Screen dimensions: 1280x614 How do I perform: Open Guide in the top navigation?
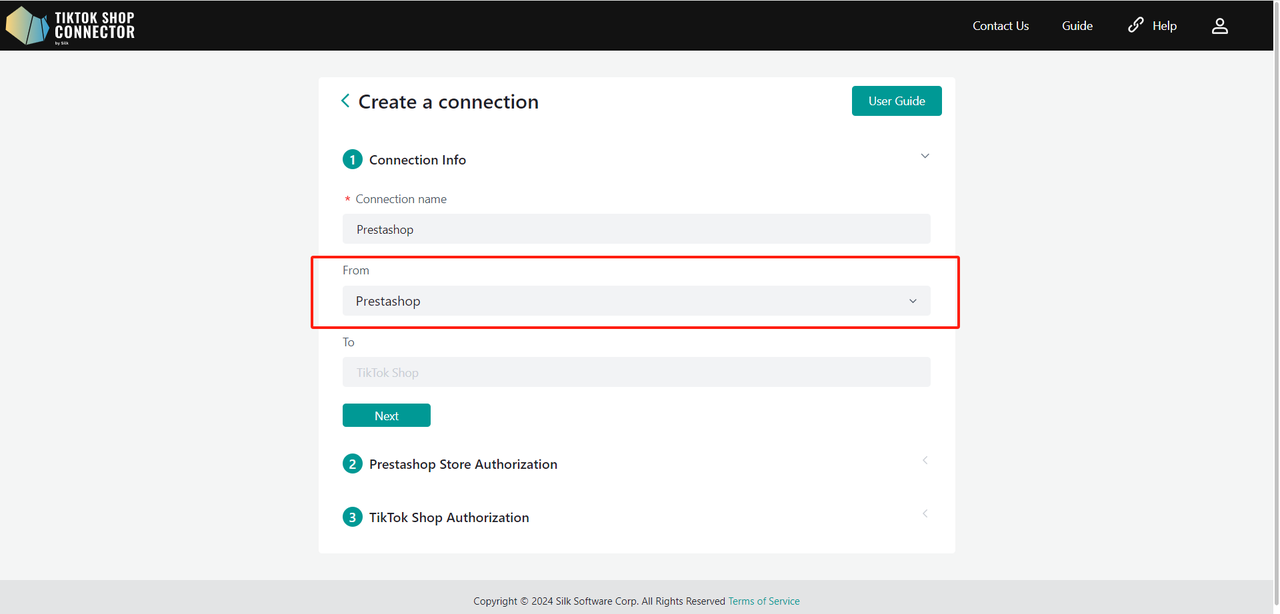[1077, 26]
